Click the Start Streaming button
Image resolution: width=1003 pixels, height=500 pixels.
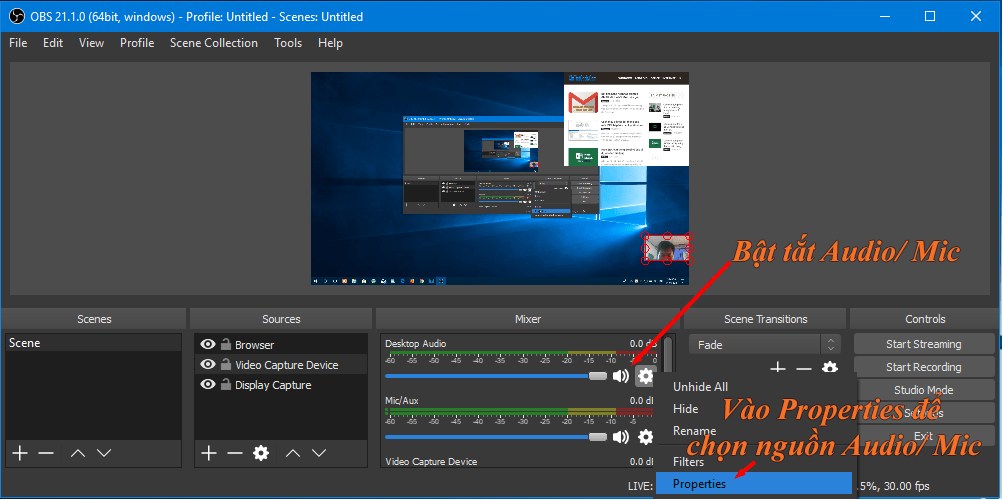pos(923,344)
